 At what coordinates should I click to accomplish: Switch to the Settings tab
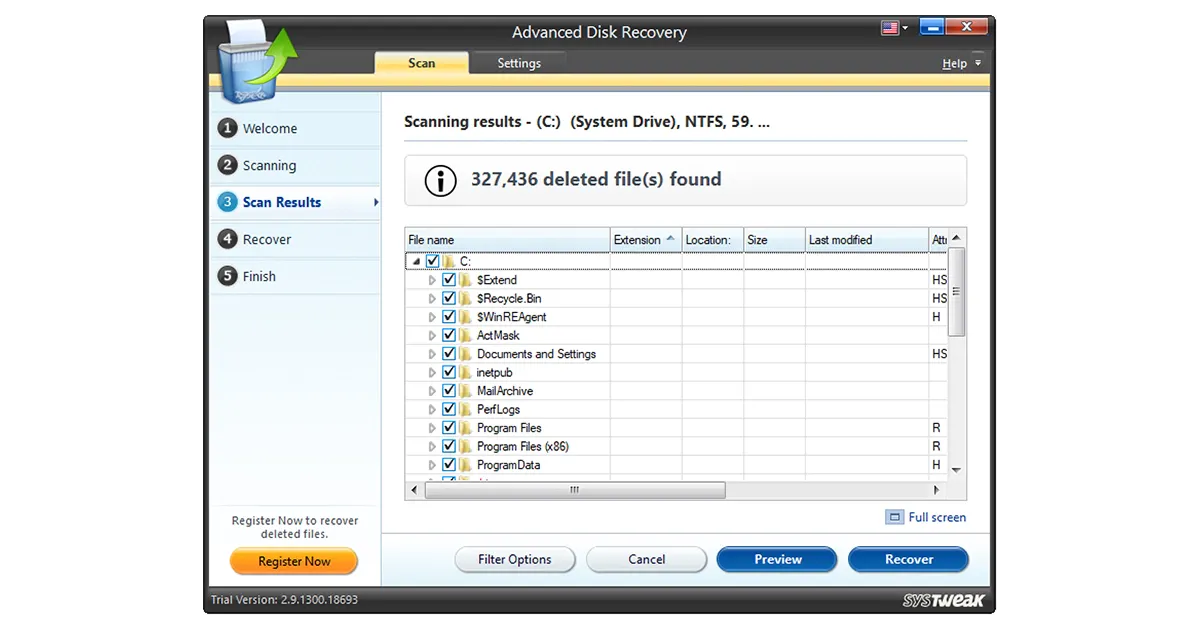[519, 63]
